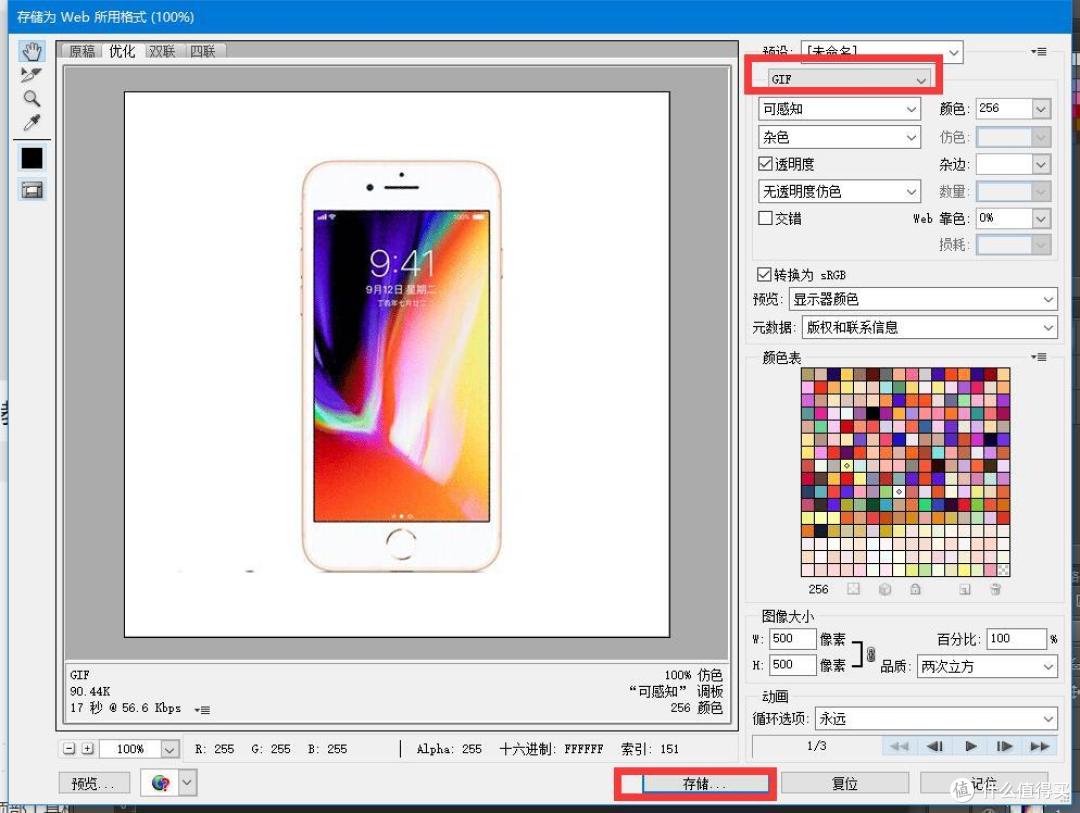
Task: Switch to the 双联 tab
Action: pyautogui.click(x=162, y=51)
